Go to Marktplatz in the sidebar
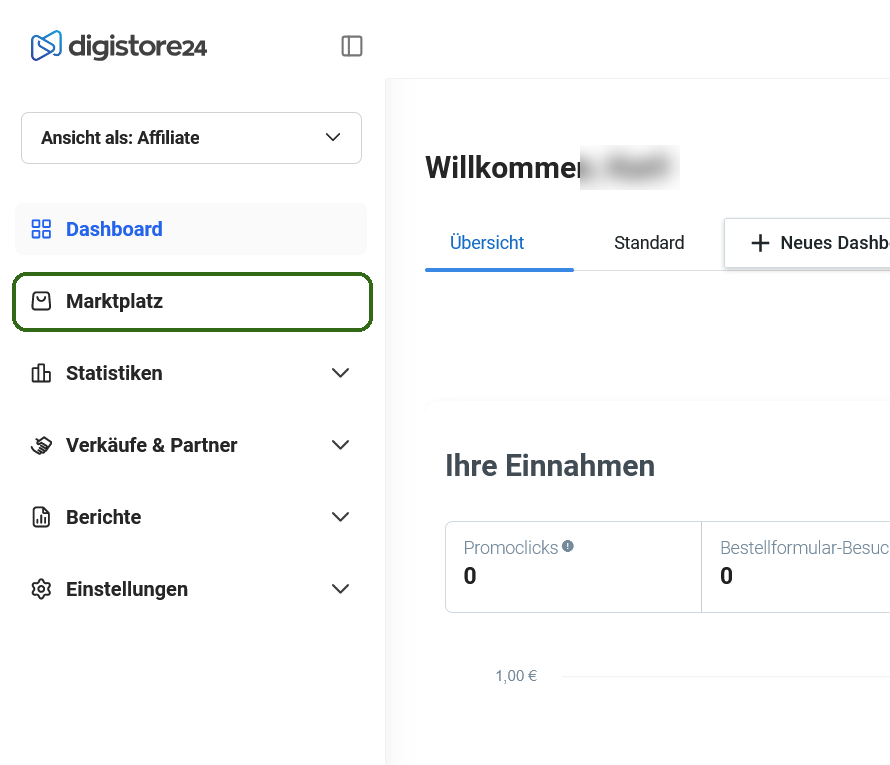Viewport: 890px width, 765px height. pos(192,301)
